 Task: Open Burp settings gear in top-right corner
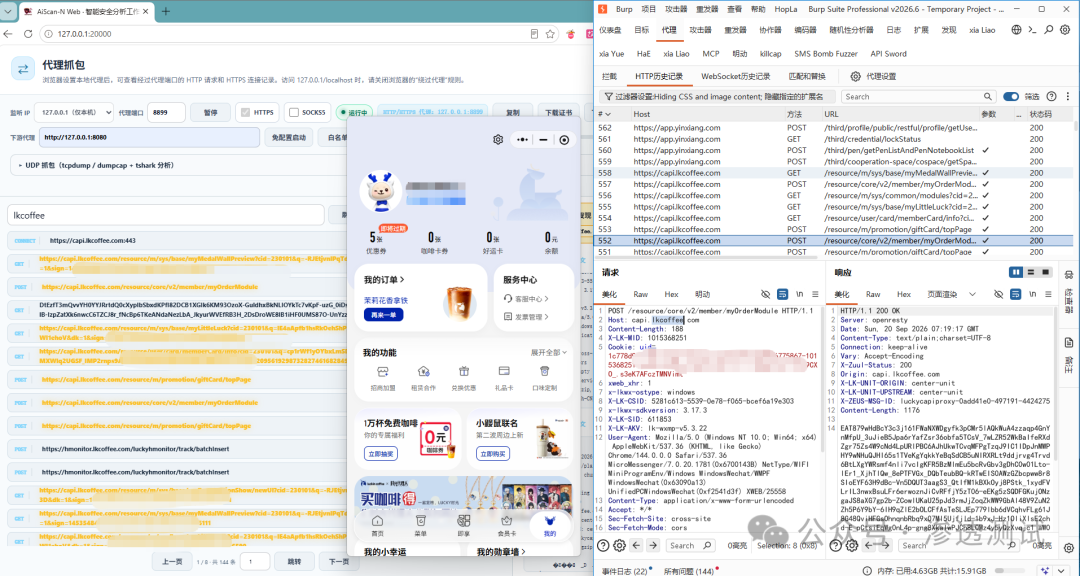(x=1063, y=30)
